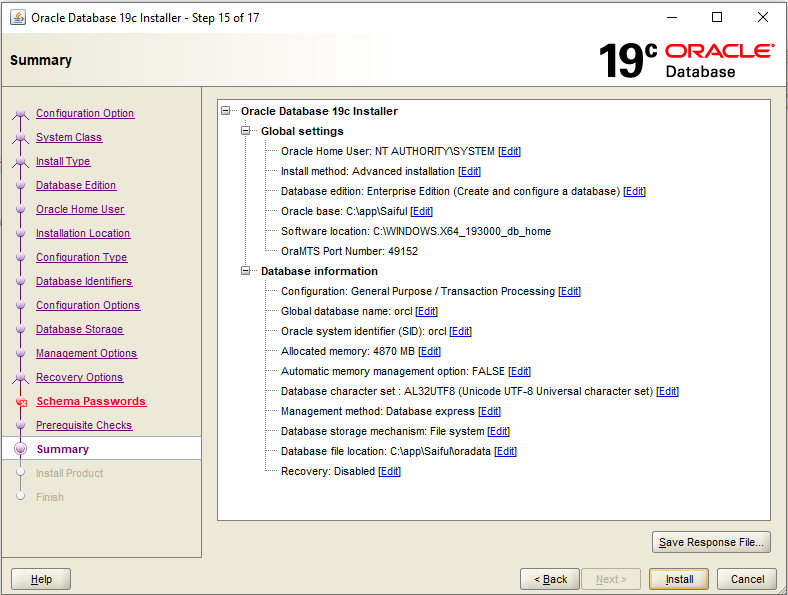
Task: Close the installer window
Action: 762,18
